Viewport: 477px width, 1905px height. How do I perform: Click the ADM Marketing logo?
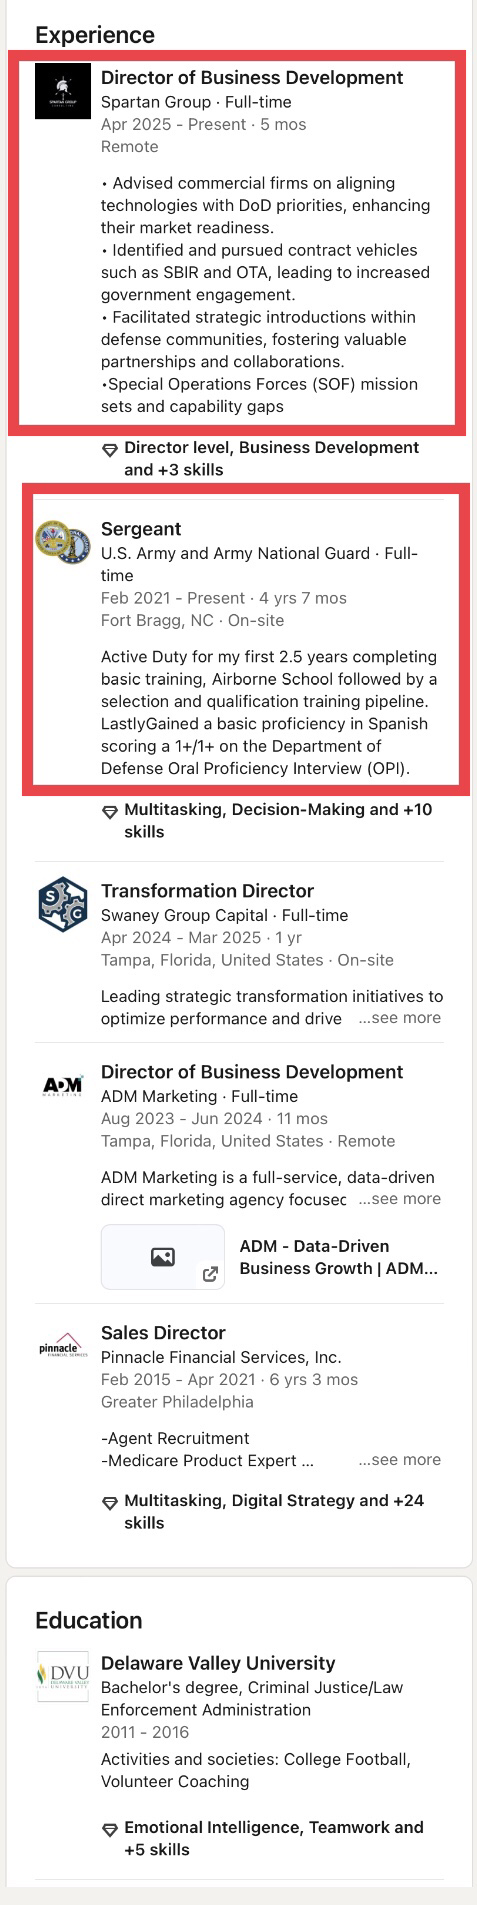coord(62,1085)
